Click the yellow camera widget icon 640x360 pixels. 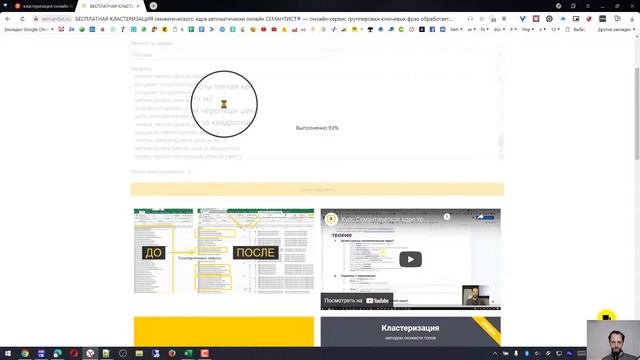(607, 317)
